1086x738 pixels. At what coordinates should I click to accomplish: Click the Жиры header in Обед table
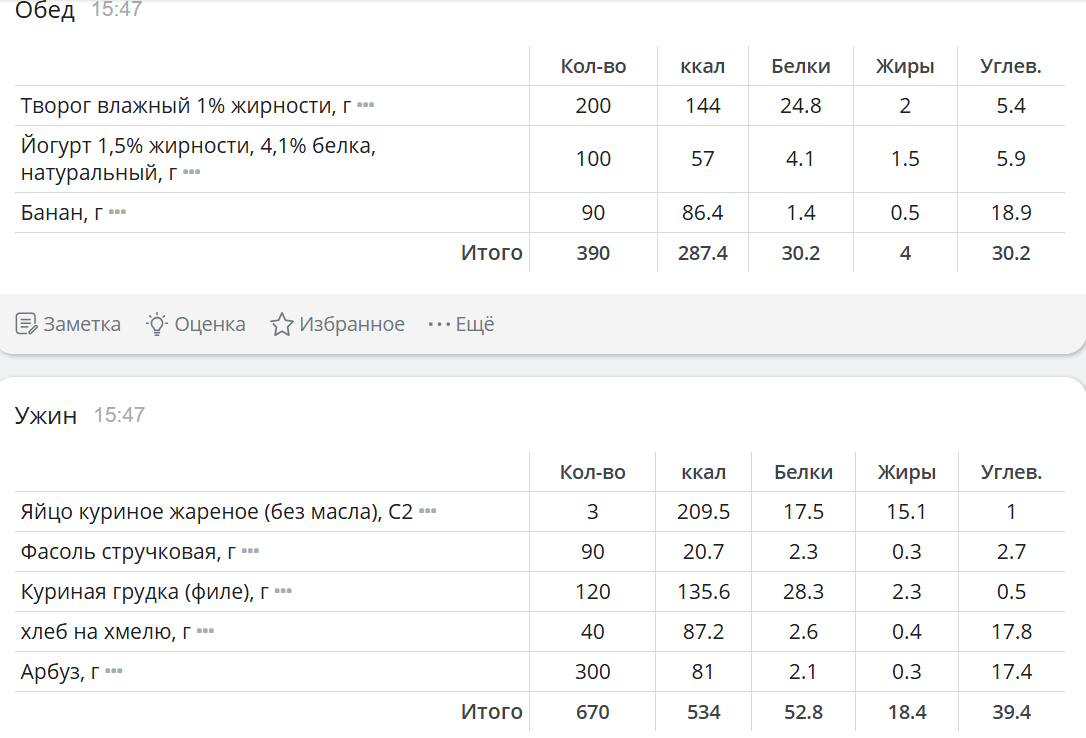(x=905, y=66)
